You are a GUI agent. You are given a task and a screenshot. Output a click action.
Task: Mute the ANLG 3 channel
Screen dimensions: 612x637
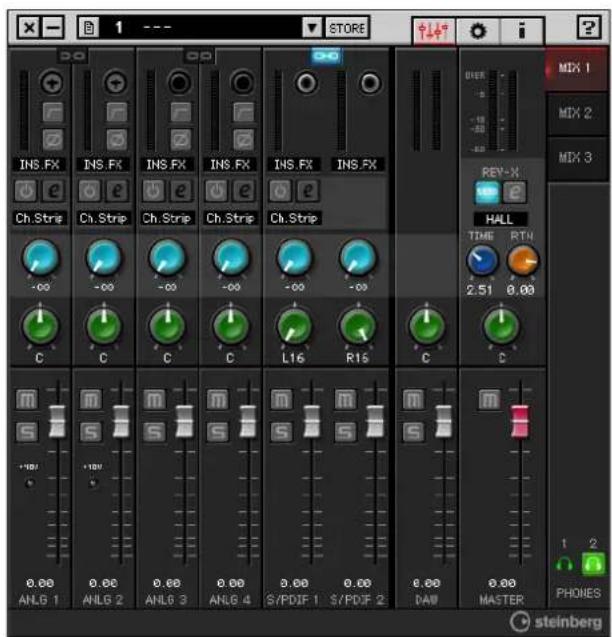click(154, 399)
